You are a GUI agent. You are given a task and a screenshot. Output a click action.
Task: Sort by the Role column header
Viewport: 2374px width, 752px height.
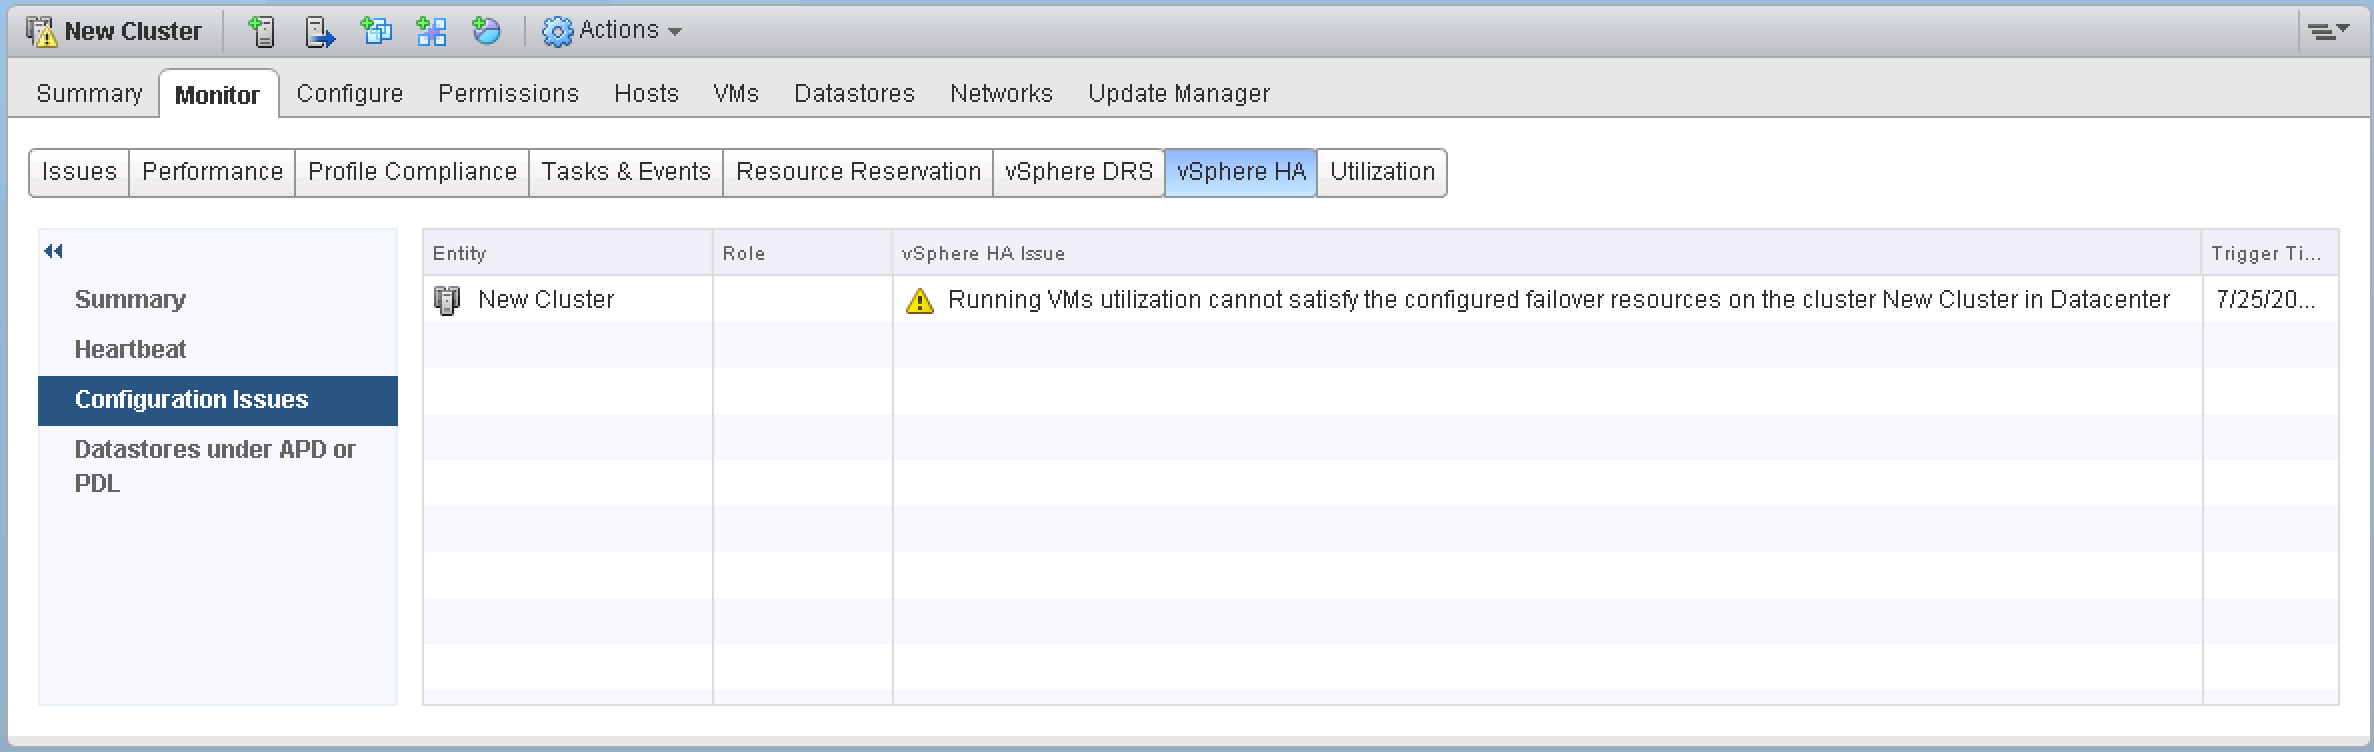point(803,253)
